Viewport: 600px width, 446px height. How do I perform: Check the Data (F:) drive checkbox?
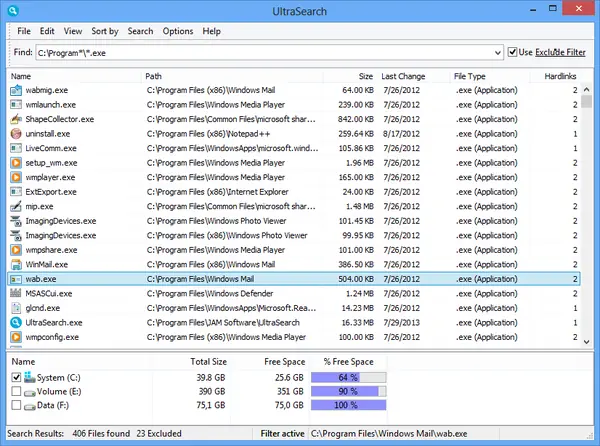(16, 405)
